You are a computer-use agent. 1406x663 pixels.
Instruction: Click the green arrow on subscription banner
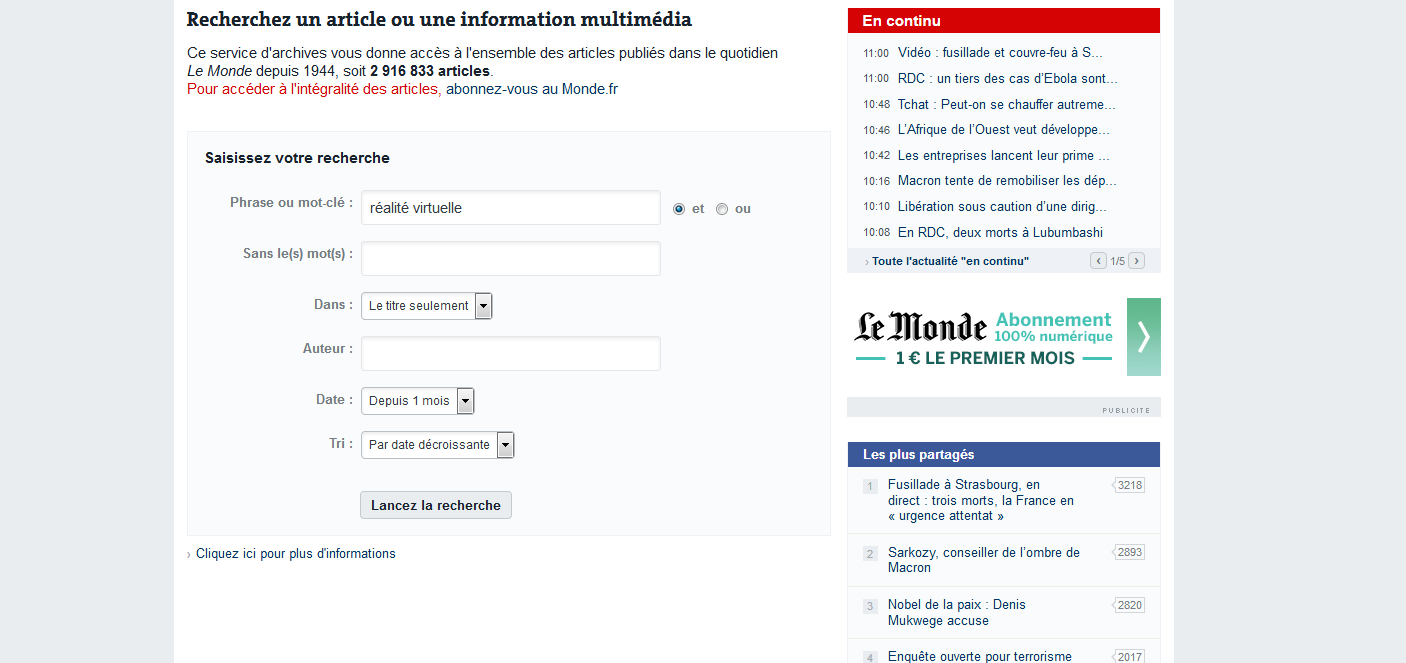1143,337
